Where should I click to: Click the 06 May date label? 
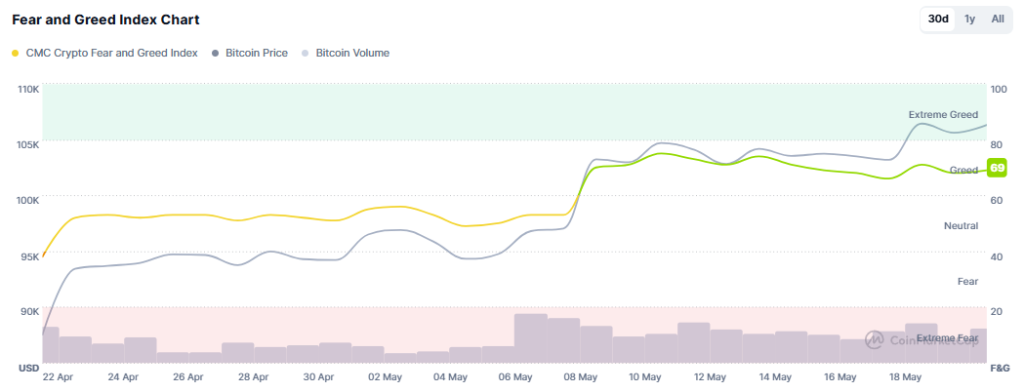[x=515, y=378]
